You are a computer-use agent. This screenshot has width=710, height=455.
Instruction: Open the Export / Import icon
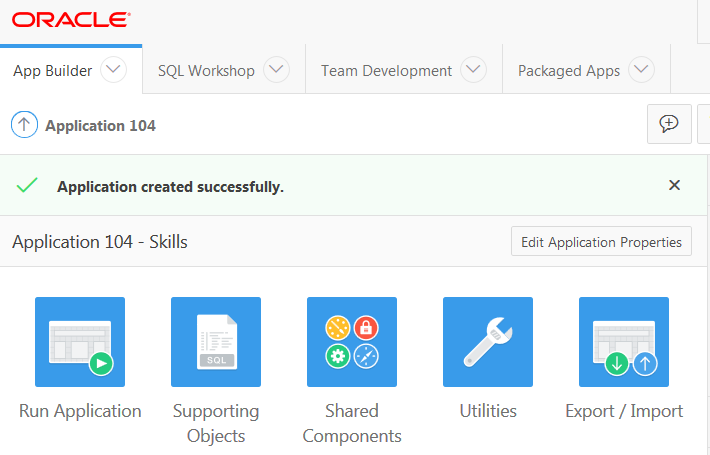coord(624,342)
